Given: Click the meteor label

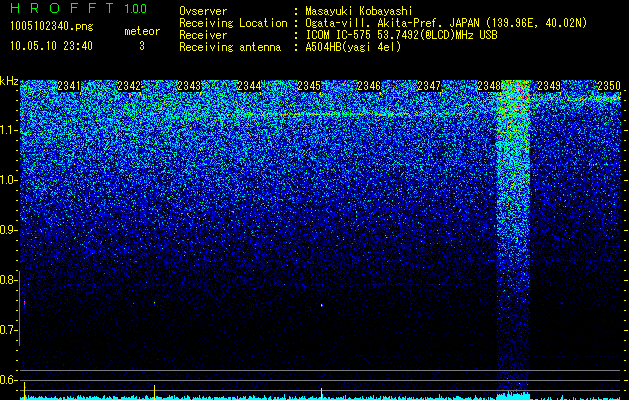Looking at the screenshot, I should [142, 31].
